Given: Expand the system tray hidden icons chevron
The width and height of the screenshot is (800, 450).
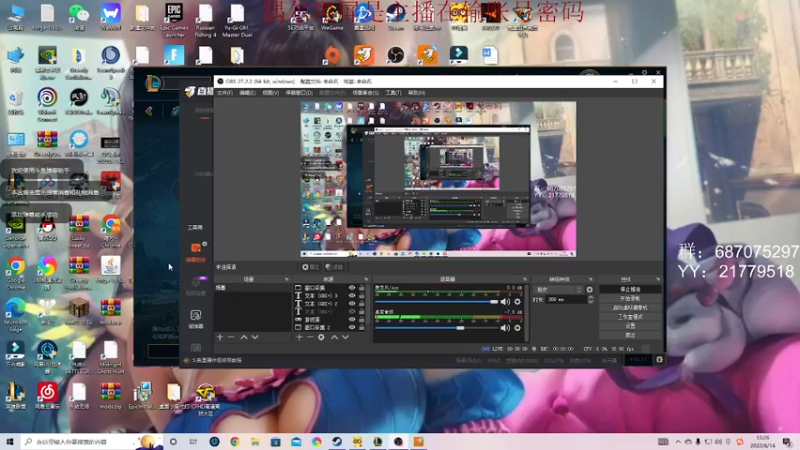Looking at the screenshot, I should 678,442.
